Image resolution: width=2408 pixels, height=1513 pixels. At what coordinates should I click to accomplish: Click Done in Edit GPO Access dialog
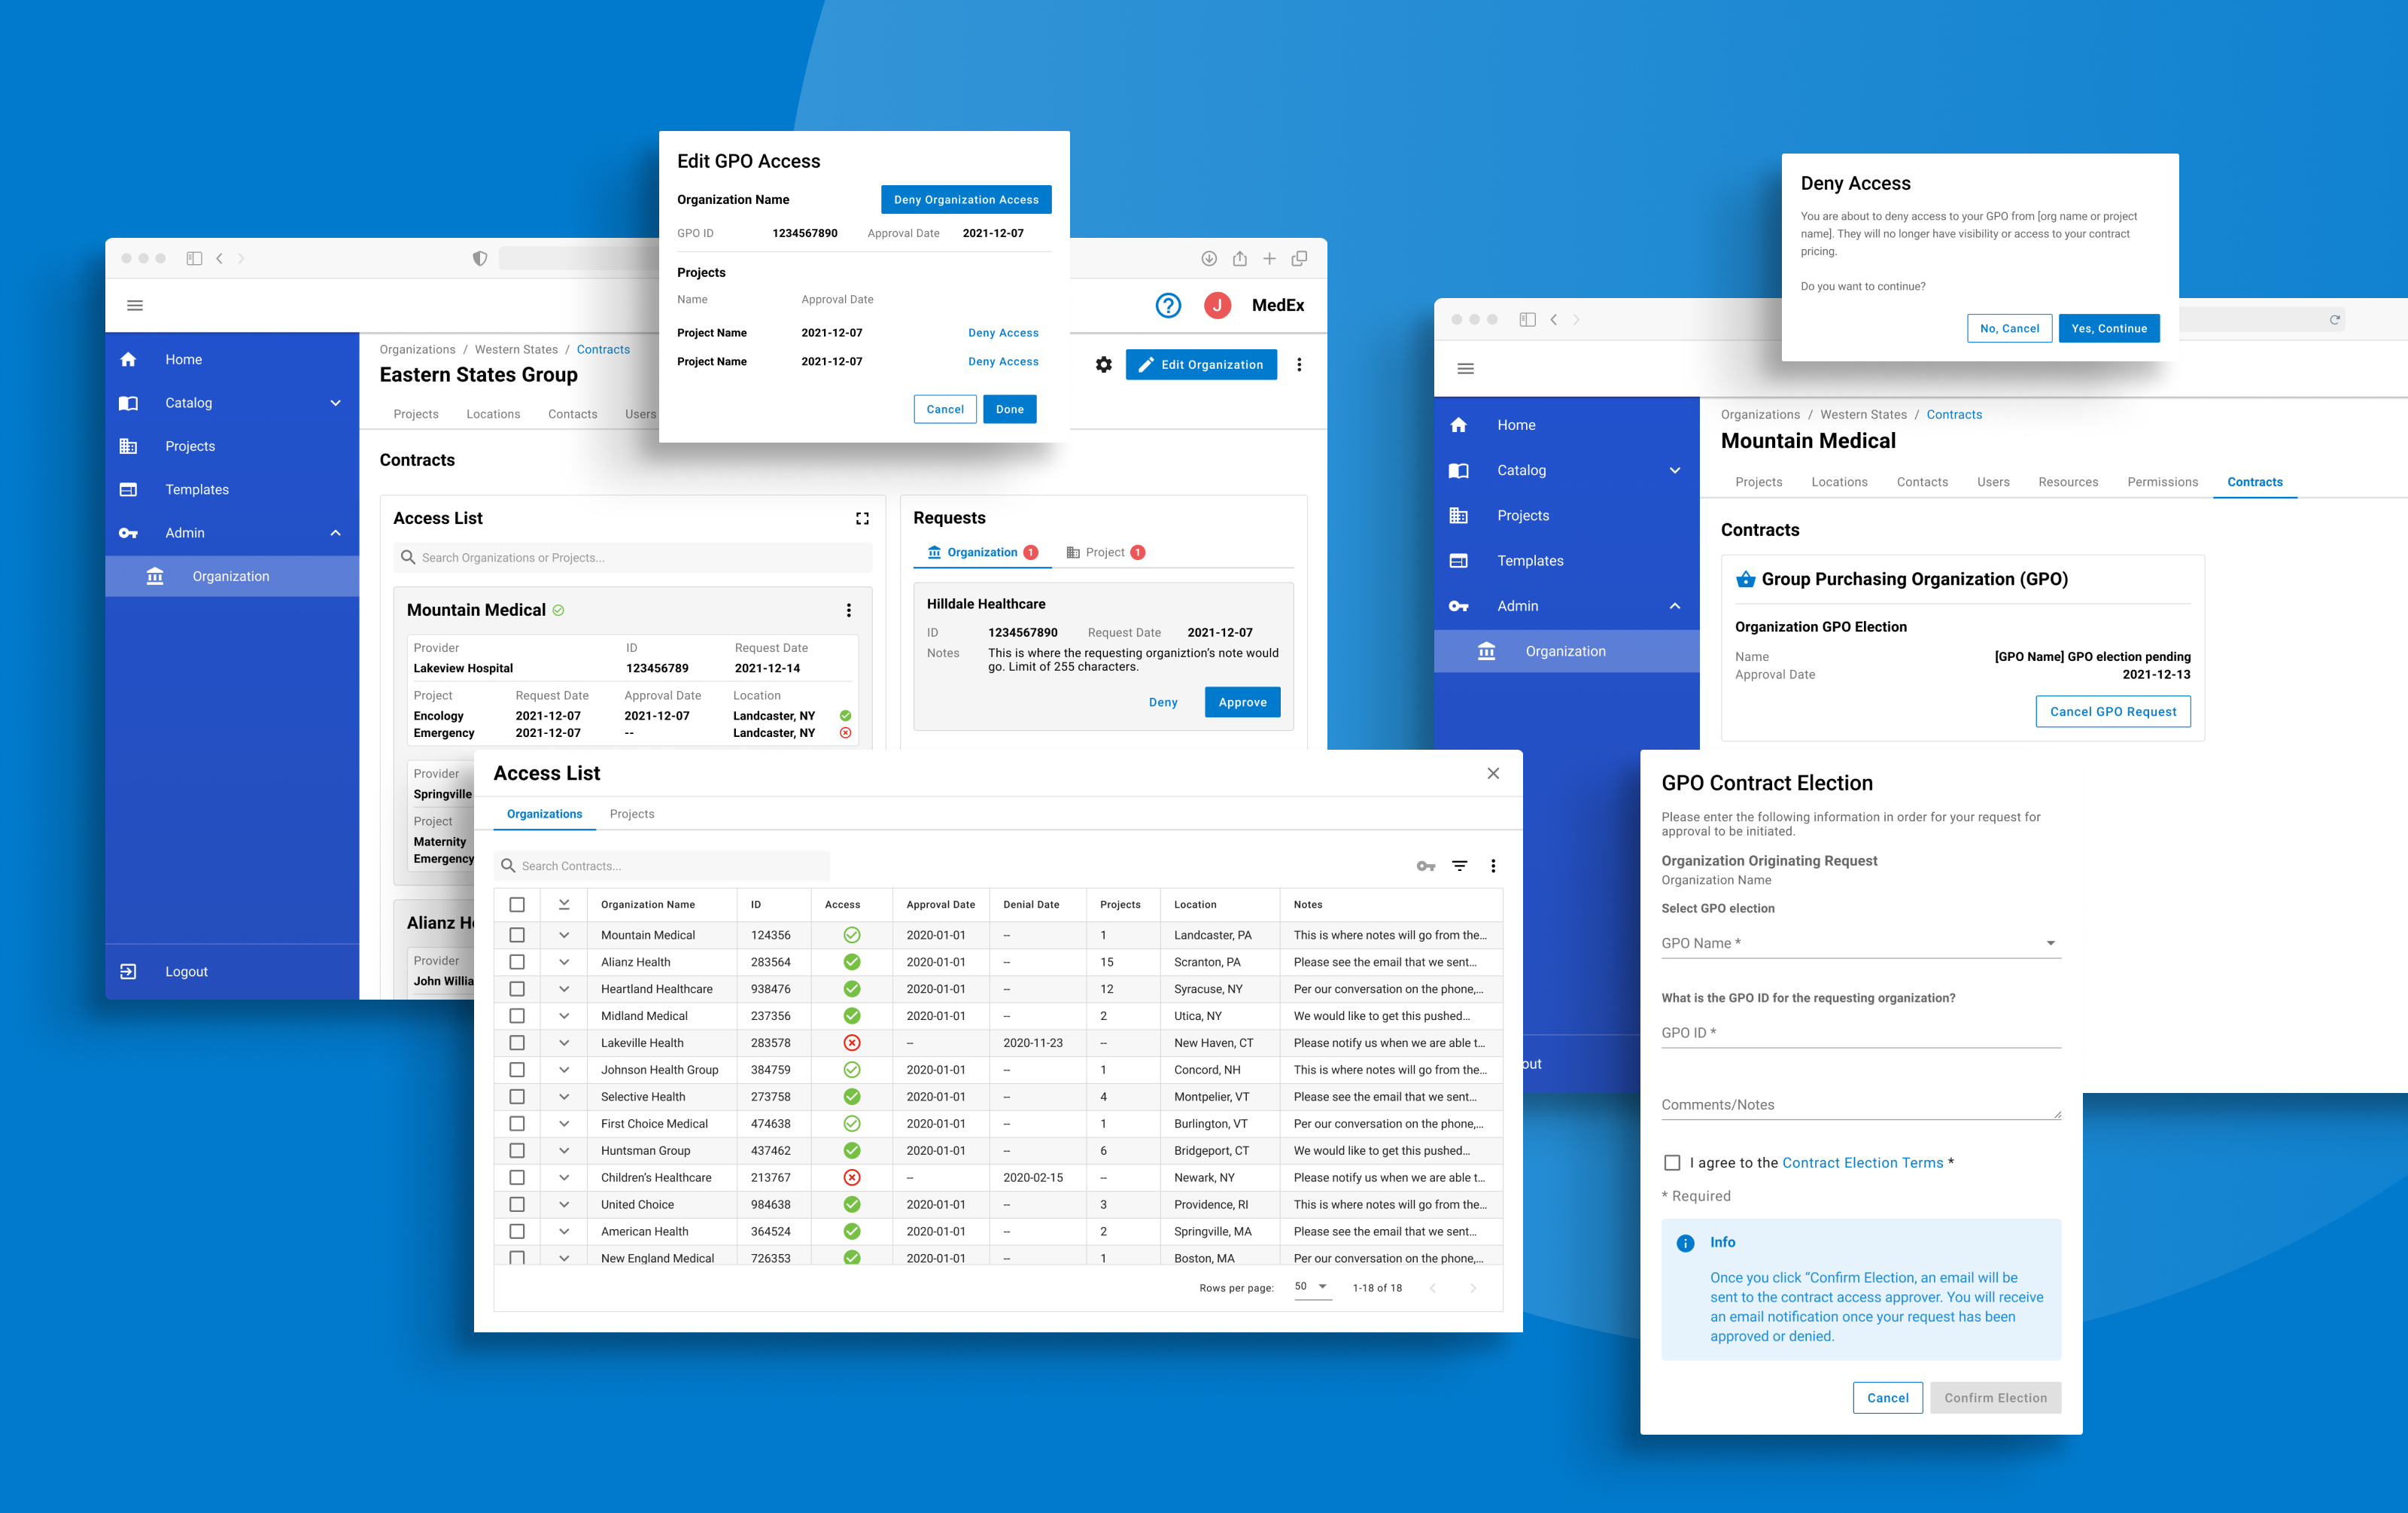(x=1009, y=409)
